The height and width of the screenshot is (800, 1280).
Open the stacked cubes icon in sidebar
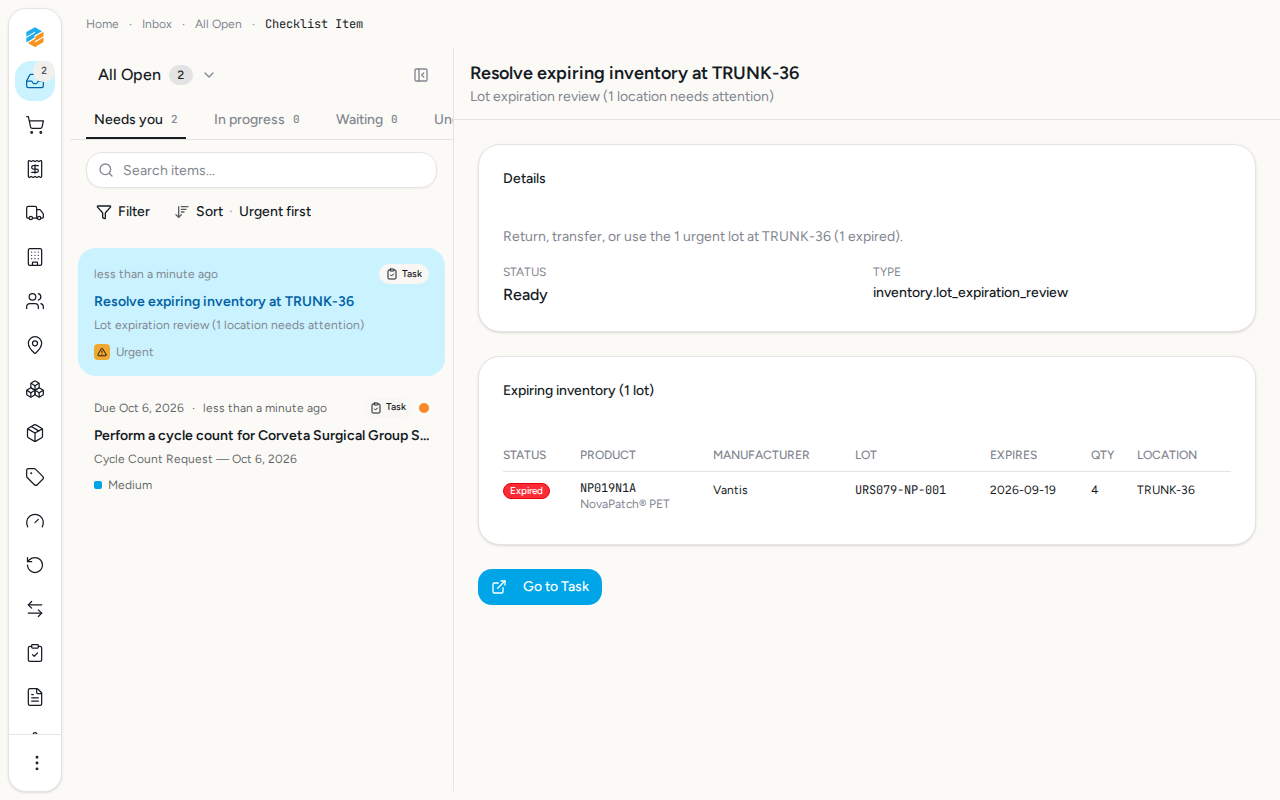[x=35, y=389]
